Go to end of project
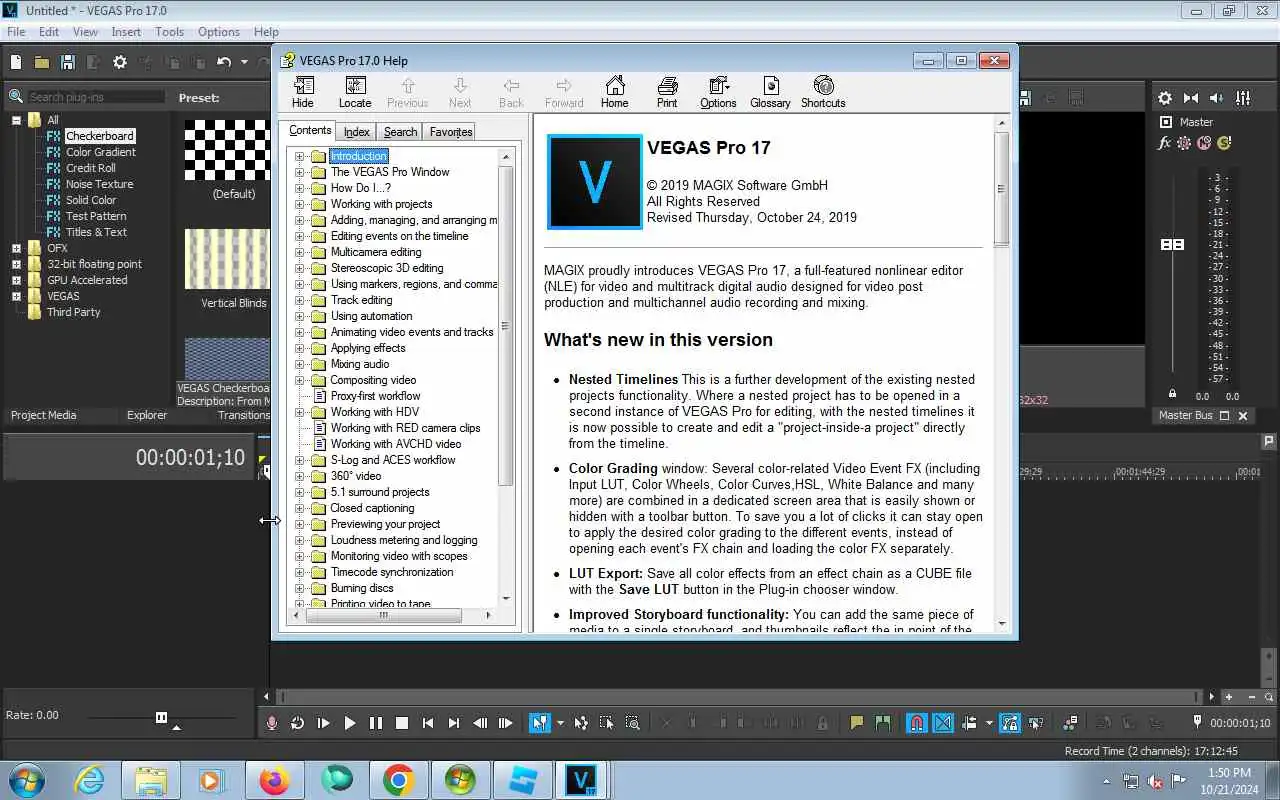The width and height of the screenshot is (1280, 800). [x=454, y=723]
